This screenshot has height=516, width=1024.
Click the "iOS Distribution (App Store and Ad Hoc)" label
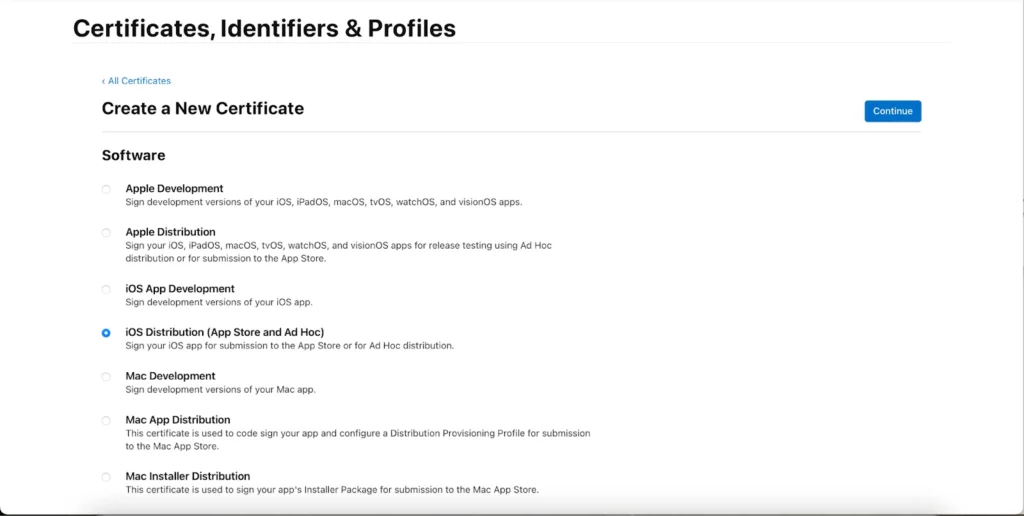(224, 332)
